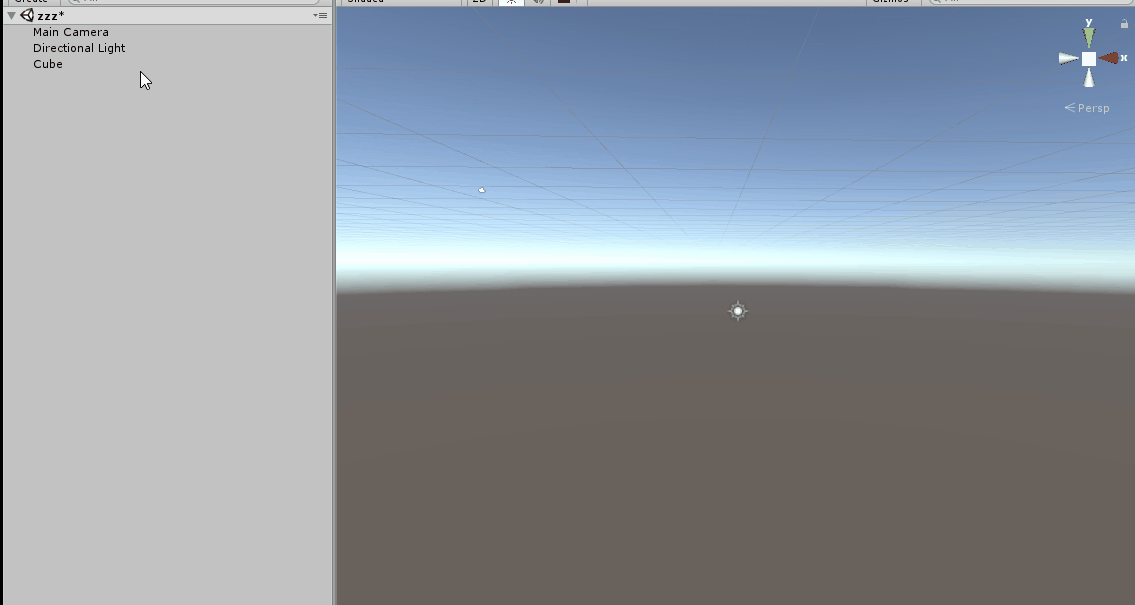Toggle the scene gizmo rotation lock
Screen dimensions: 1135x605
[1124, 24]
